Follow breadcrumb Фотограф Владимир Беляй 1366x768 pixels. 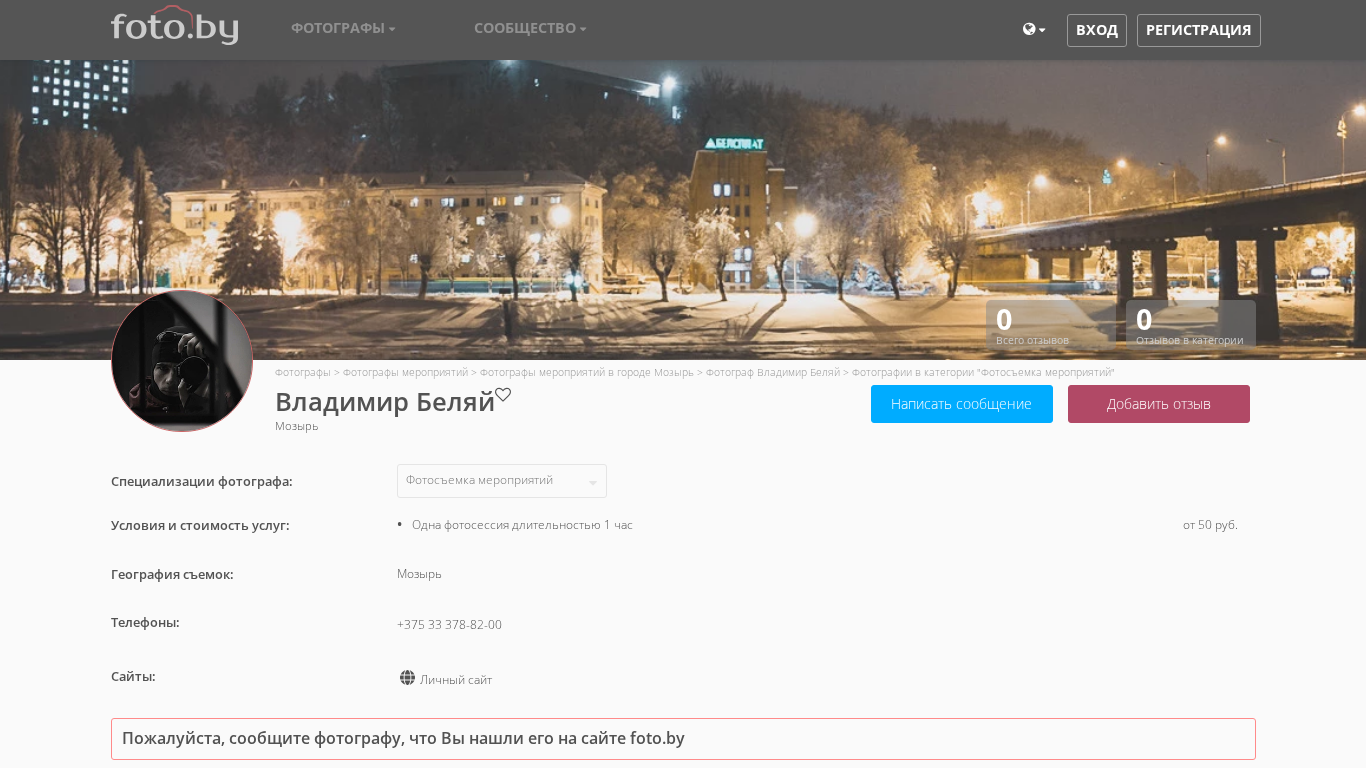tap(773, 372)
